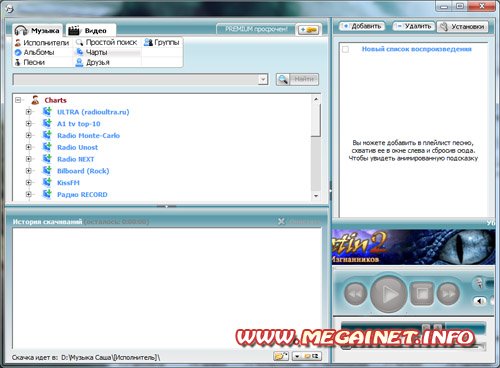Image resolution: width=500 pixels, height=368 pixels.
Task: Expand the ULTRA (radioultra.ru) node
Action: click(29, 112)
